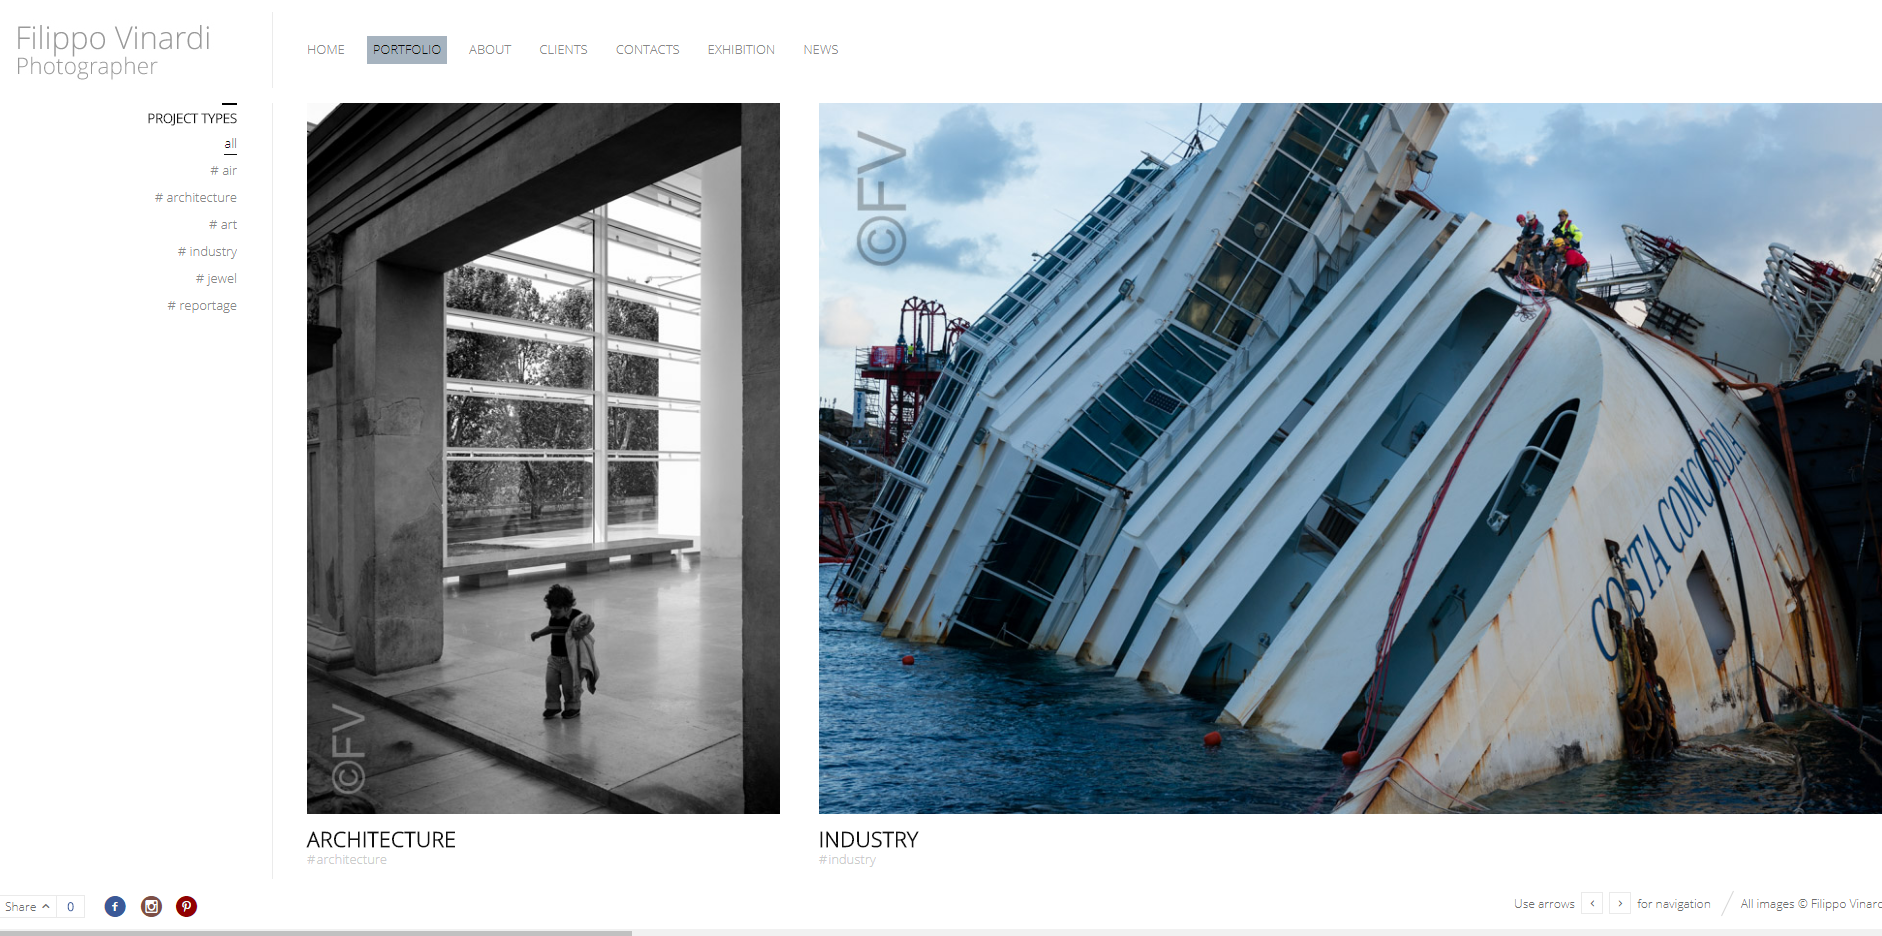Image resolution: width=1882 pixels, height=936 pixels.
Task: Select the PORTFOLIO menu tab
Action: click(407, 49)
